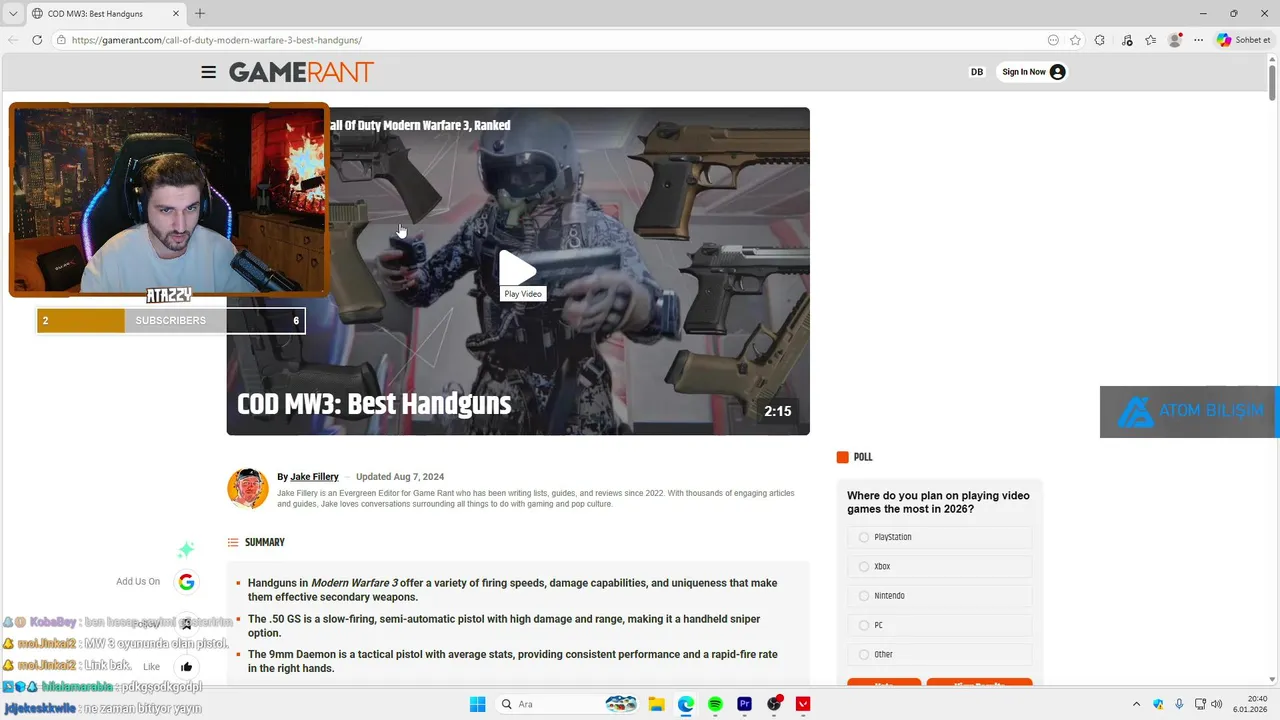This screenshot has width=1280, height=720.
Task: Click the video duration 2:15 badge
Action: click(x=778, y=411)
